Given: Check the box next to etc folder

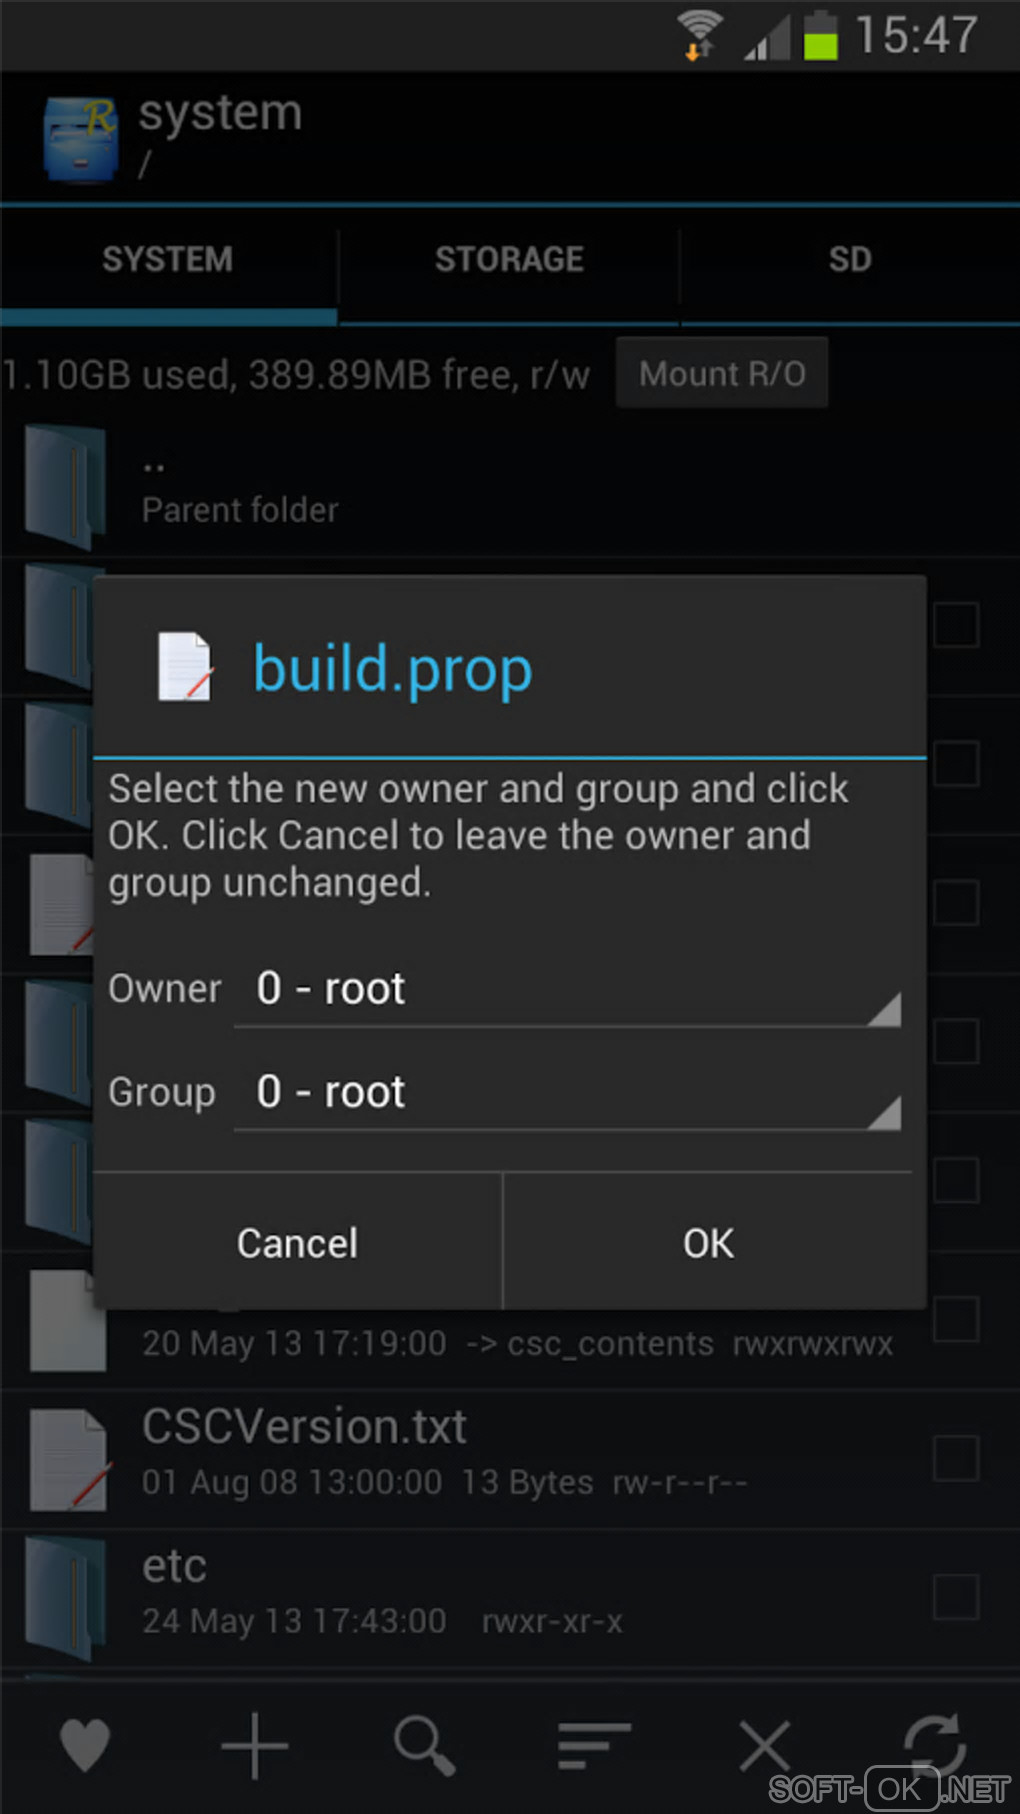Looking at the screenshot, I should click(x=956, y=1597).
